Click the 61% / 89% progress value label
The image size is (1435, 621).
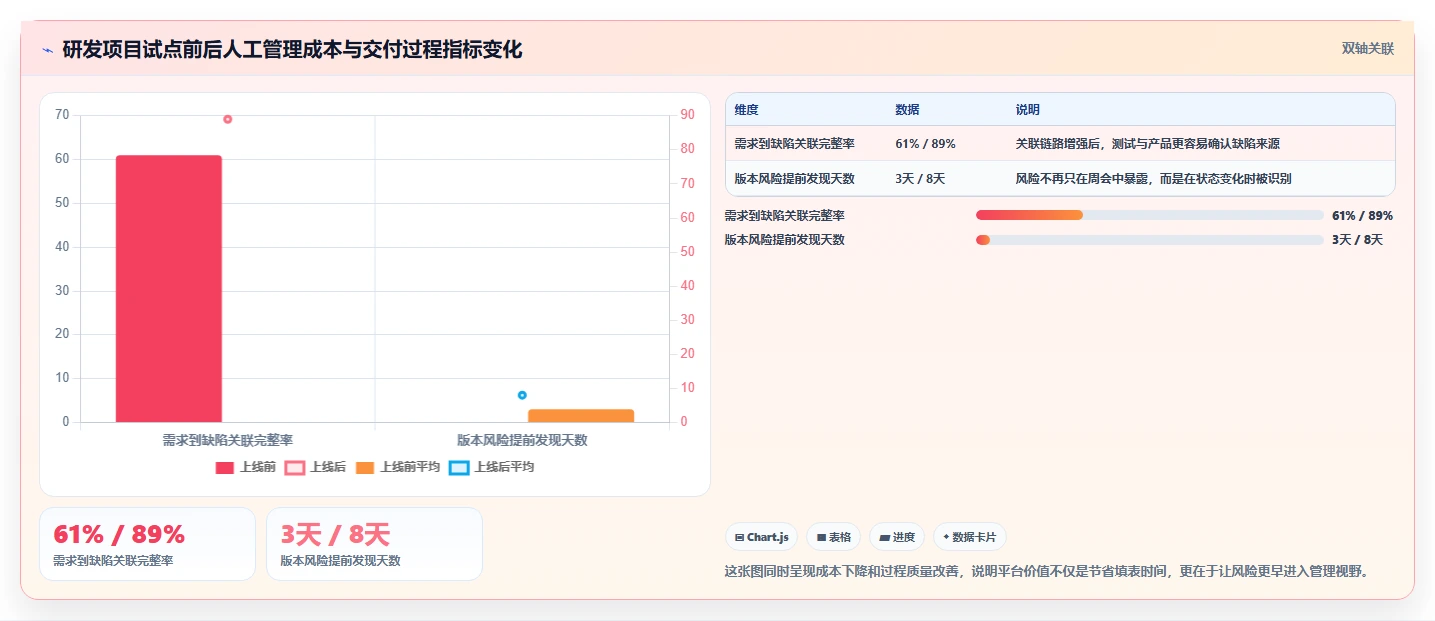tap(1362, 215)
